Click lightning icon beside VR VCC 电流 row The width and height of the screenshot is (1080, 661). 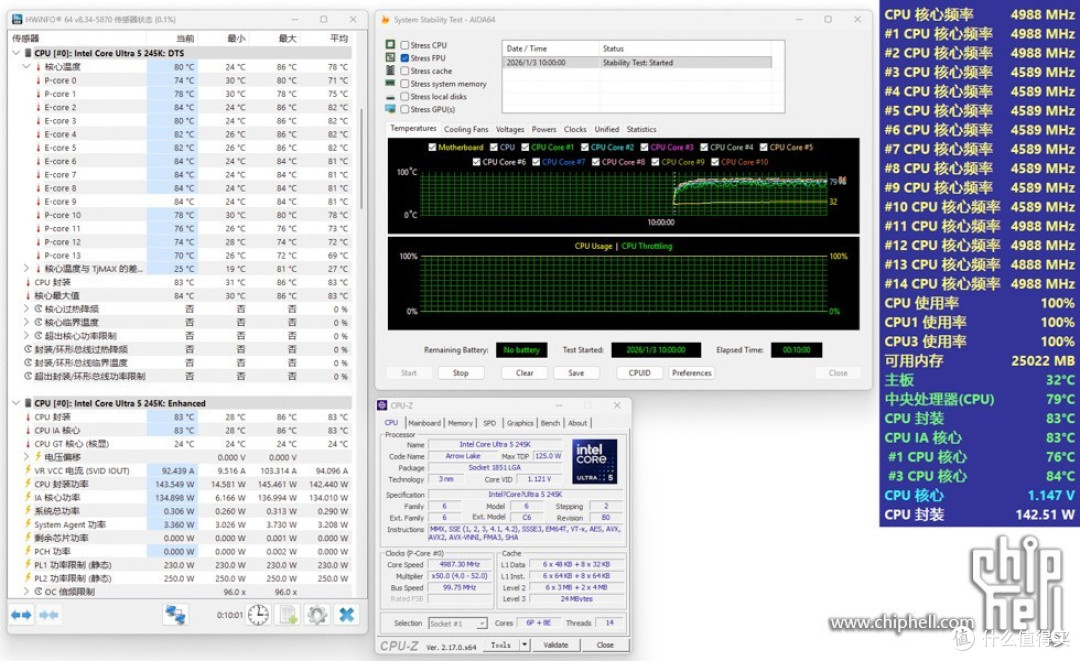[x=28, y=471]
